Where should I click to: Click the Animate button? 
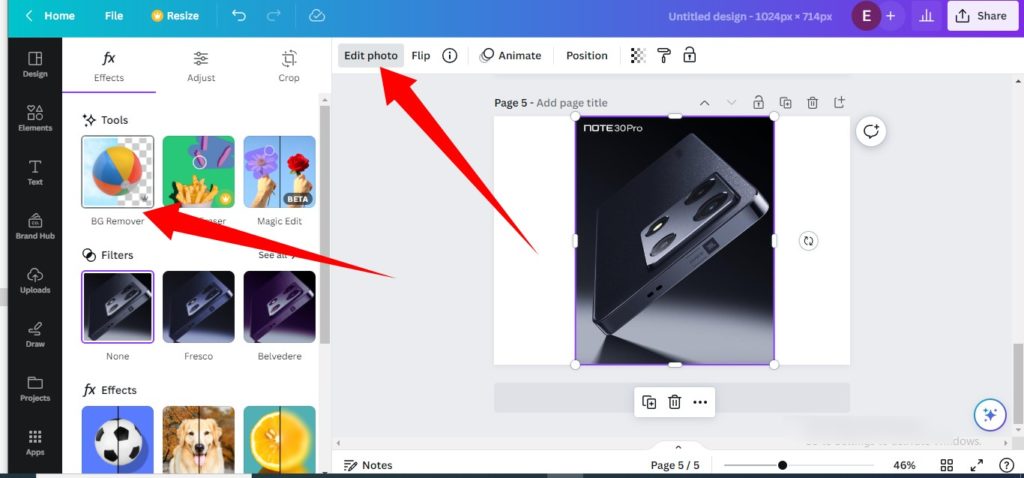click(x=511, y=56)
